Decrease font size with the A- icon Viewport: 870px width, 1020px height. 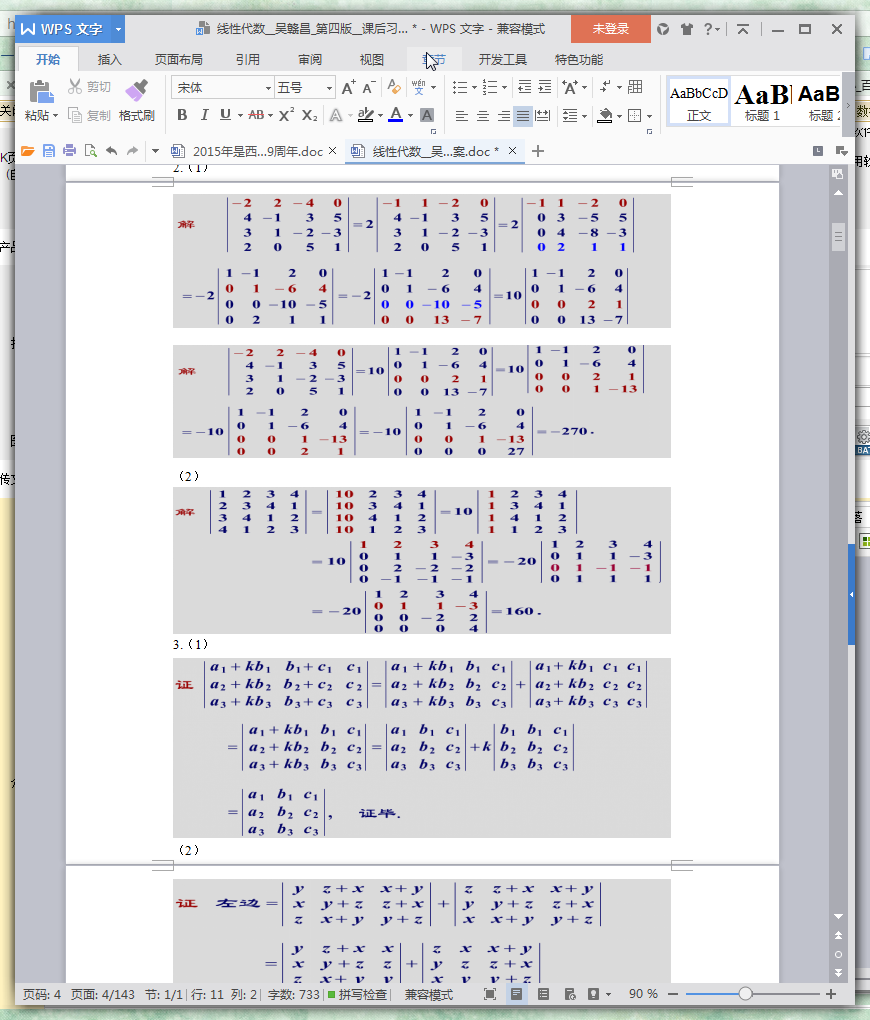pos(368,87)
